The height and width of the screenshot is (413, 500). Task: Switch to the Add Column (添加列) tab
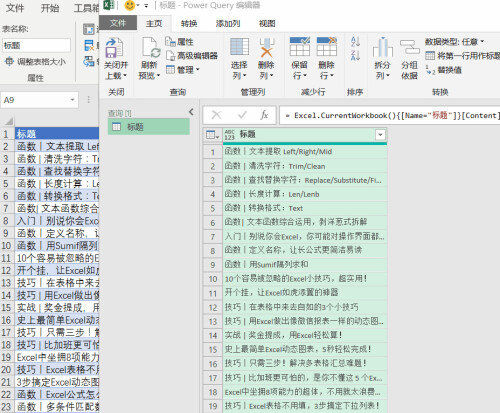coord(228,24)
